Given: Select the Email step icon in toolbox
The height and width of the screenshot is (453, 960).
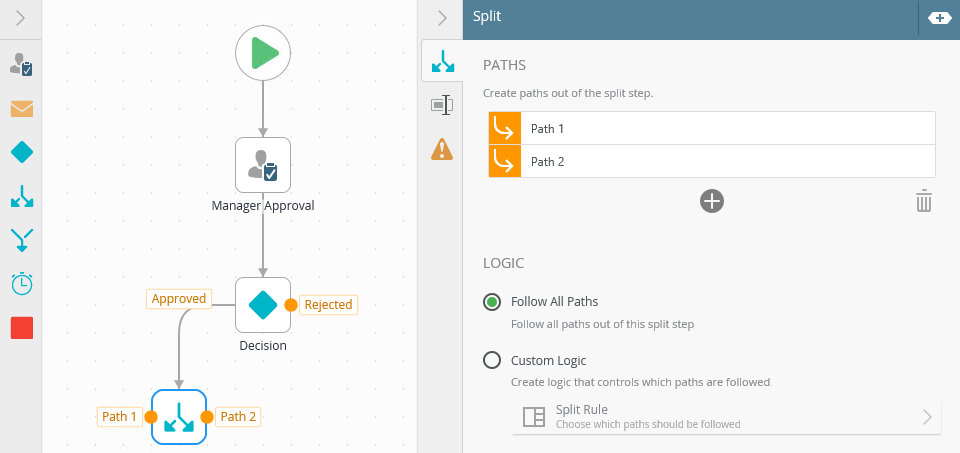Looking at the screenshot, I should [x=21, y=108].
